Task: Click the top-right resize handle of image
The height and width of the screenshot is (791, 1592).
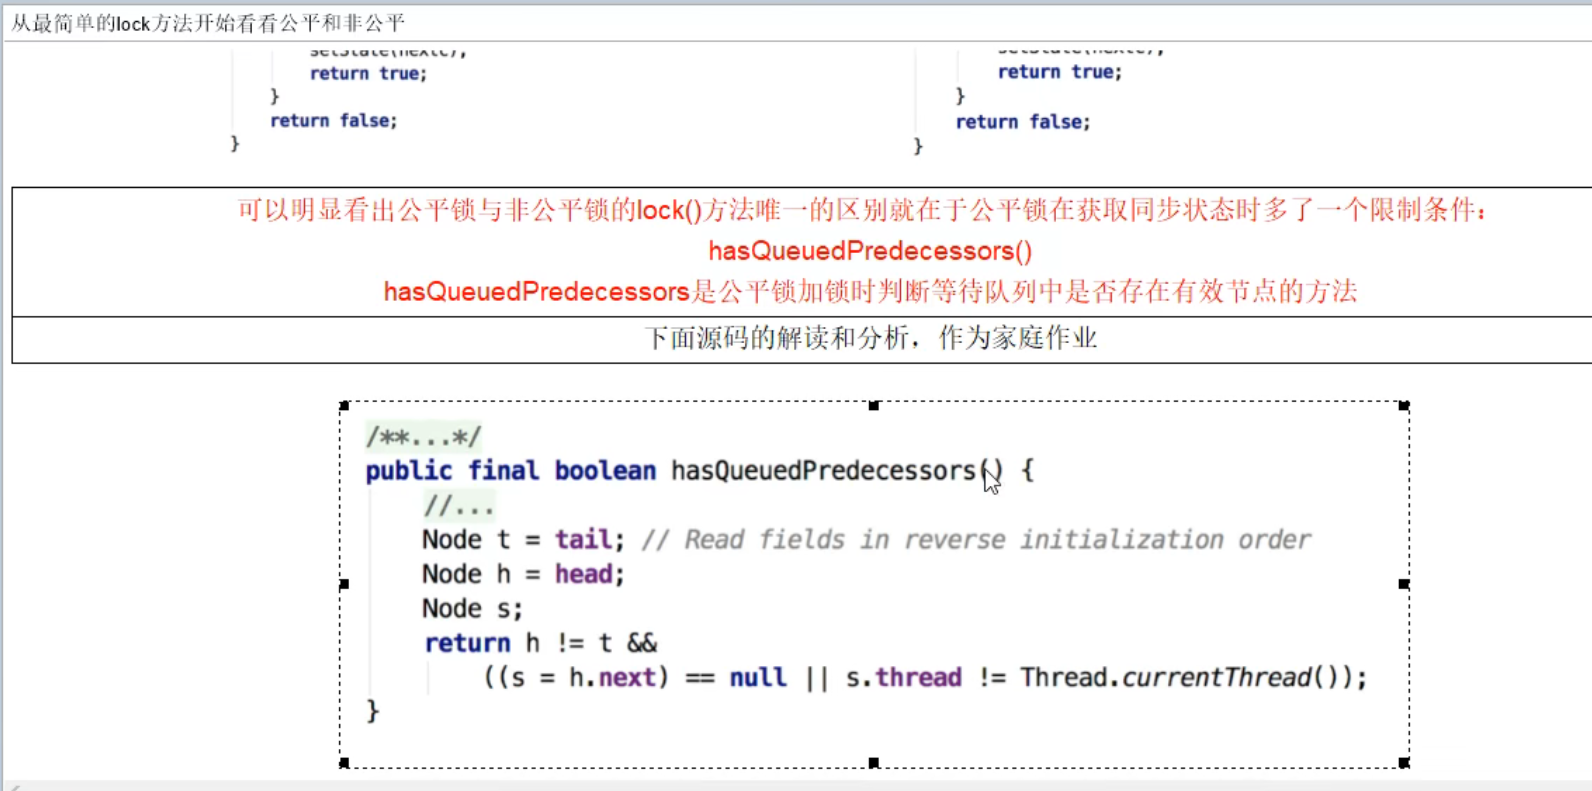Action: (x=1404, y=406)
